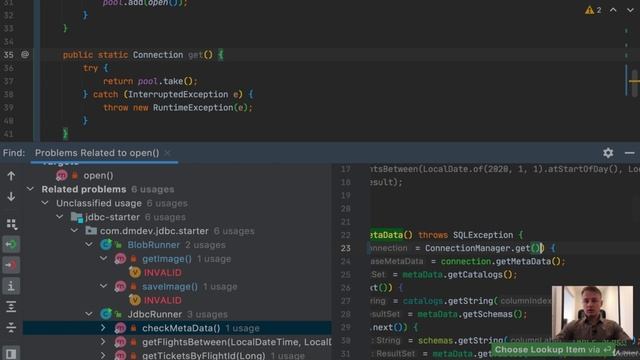Collapse the JdbcRunner class node
This screenshot has width=640, height=360.
tap(89, 314)
